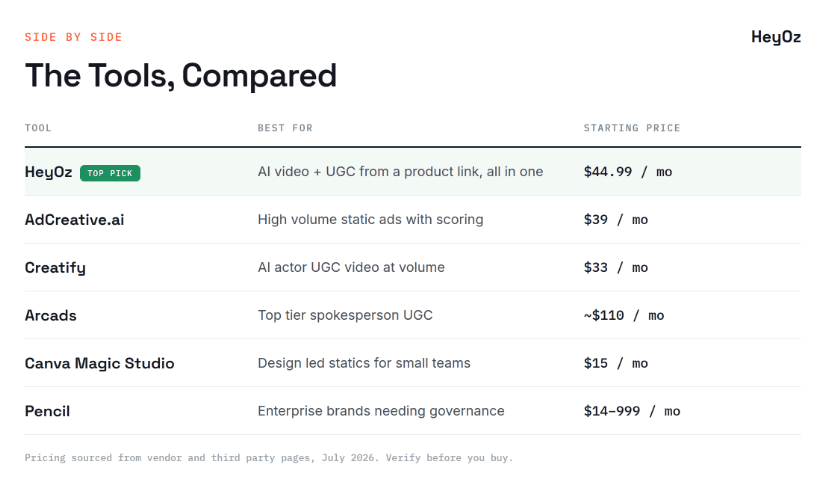Click the Pencil tool name
The height and width of the screenshot is (478, 813).
pos(47,411)
